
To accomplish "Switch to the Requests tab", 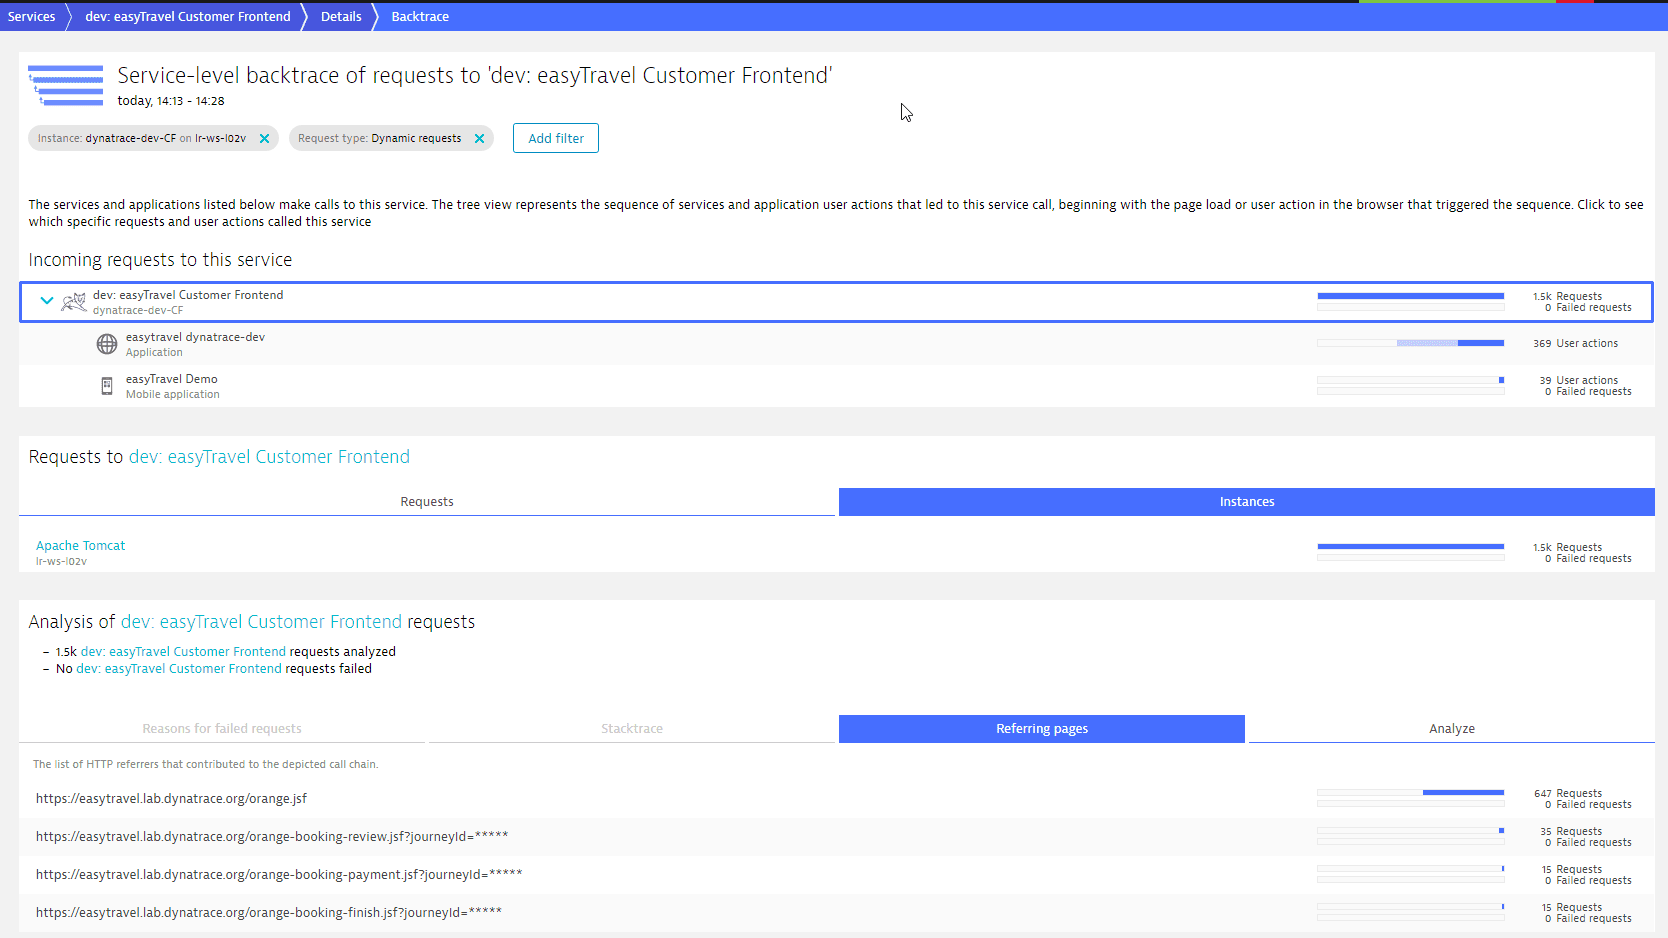I will (x=427, y=502).
